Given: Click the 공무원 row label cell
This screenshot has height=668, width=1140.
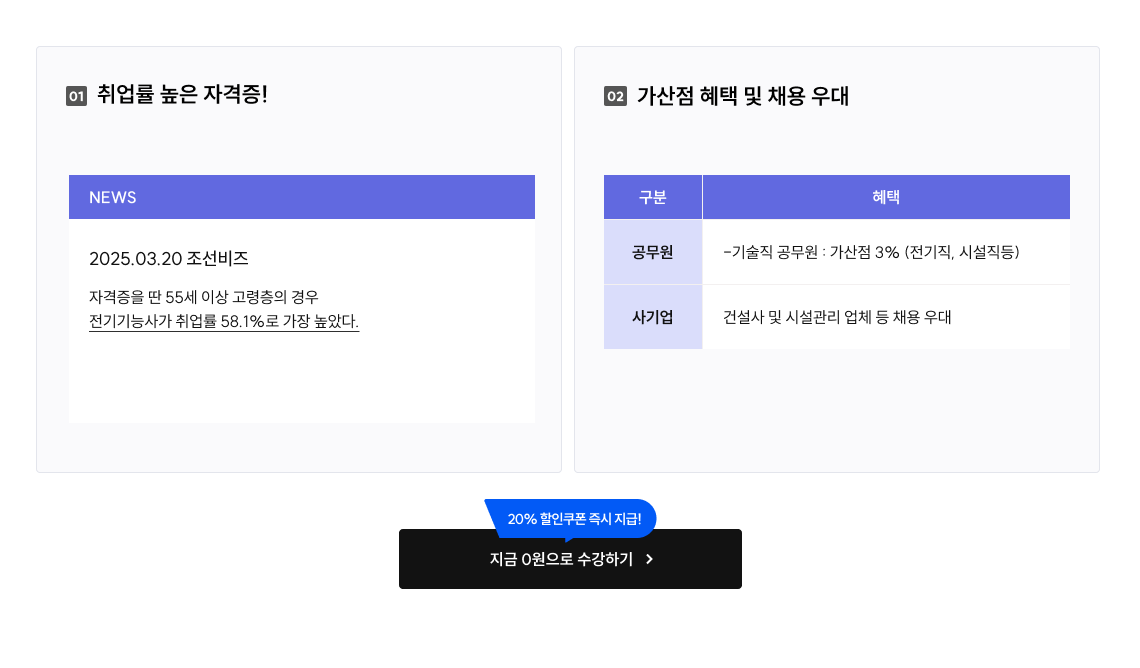Looking at the screenshot, I should click(x=653, y=252).
